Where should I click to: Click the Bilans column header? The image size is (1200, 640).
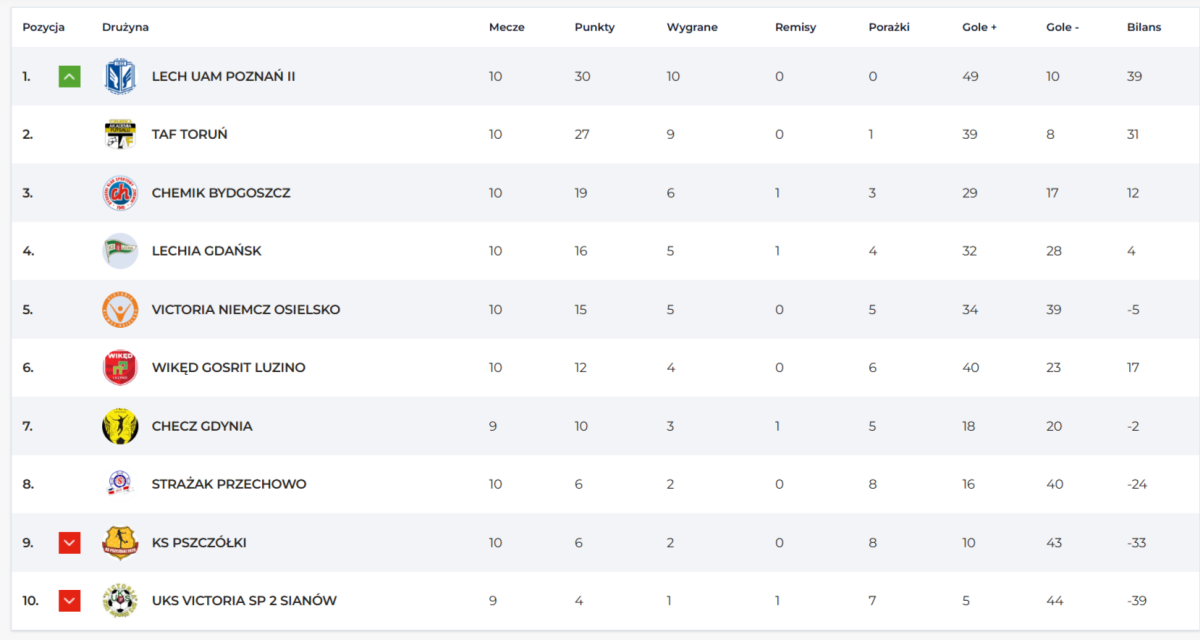point(1144,27)
